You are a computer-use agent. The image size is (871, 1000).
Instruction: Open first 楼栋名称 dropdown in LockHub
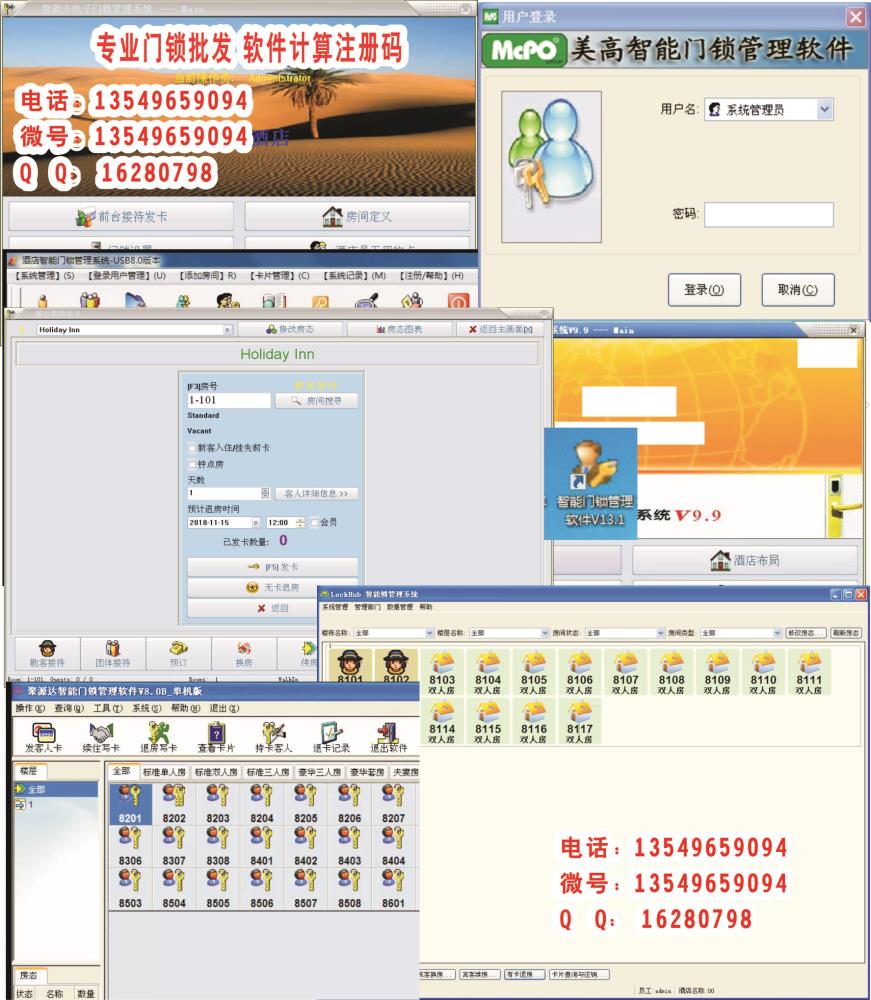tap(429, 633)
